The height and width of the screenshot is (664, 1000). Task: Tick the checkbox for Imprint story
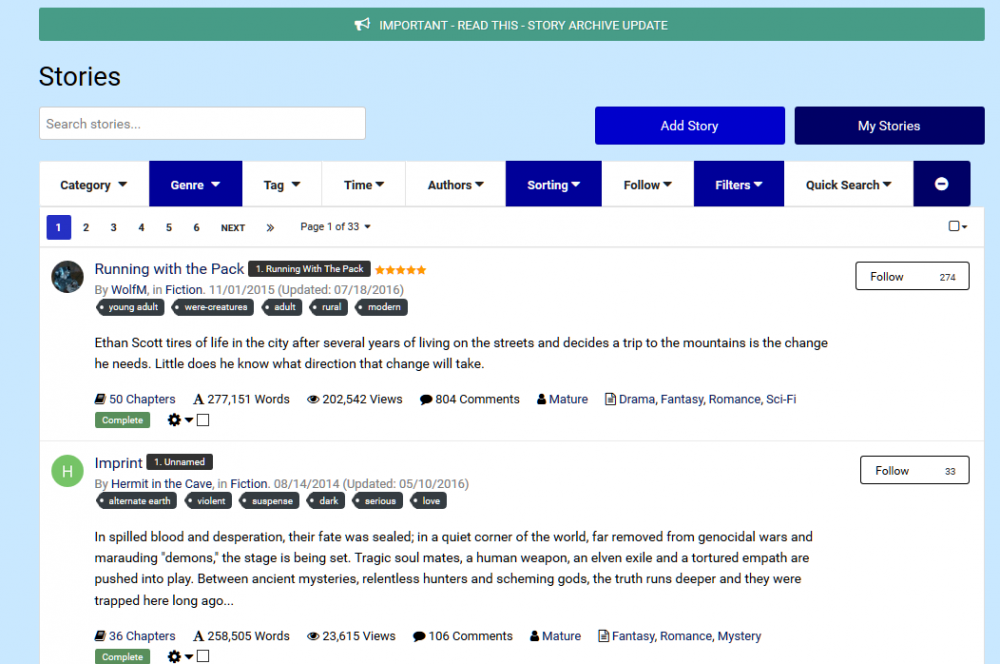pyautogui.click(x=203, y=656)
